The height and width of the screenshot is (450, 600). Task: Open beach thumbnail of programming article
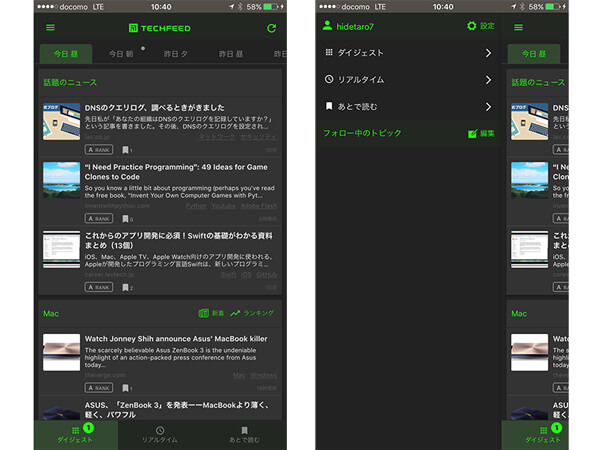(x=62, y=180)
